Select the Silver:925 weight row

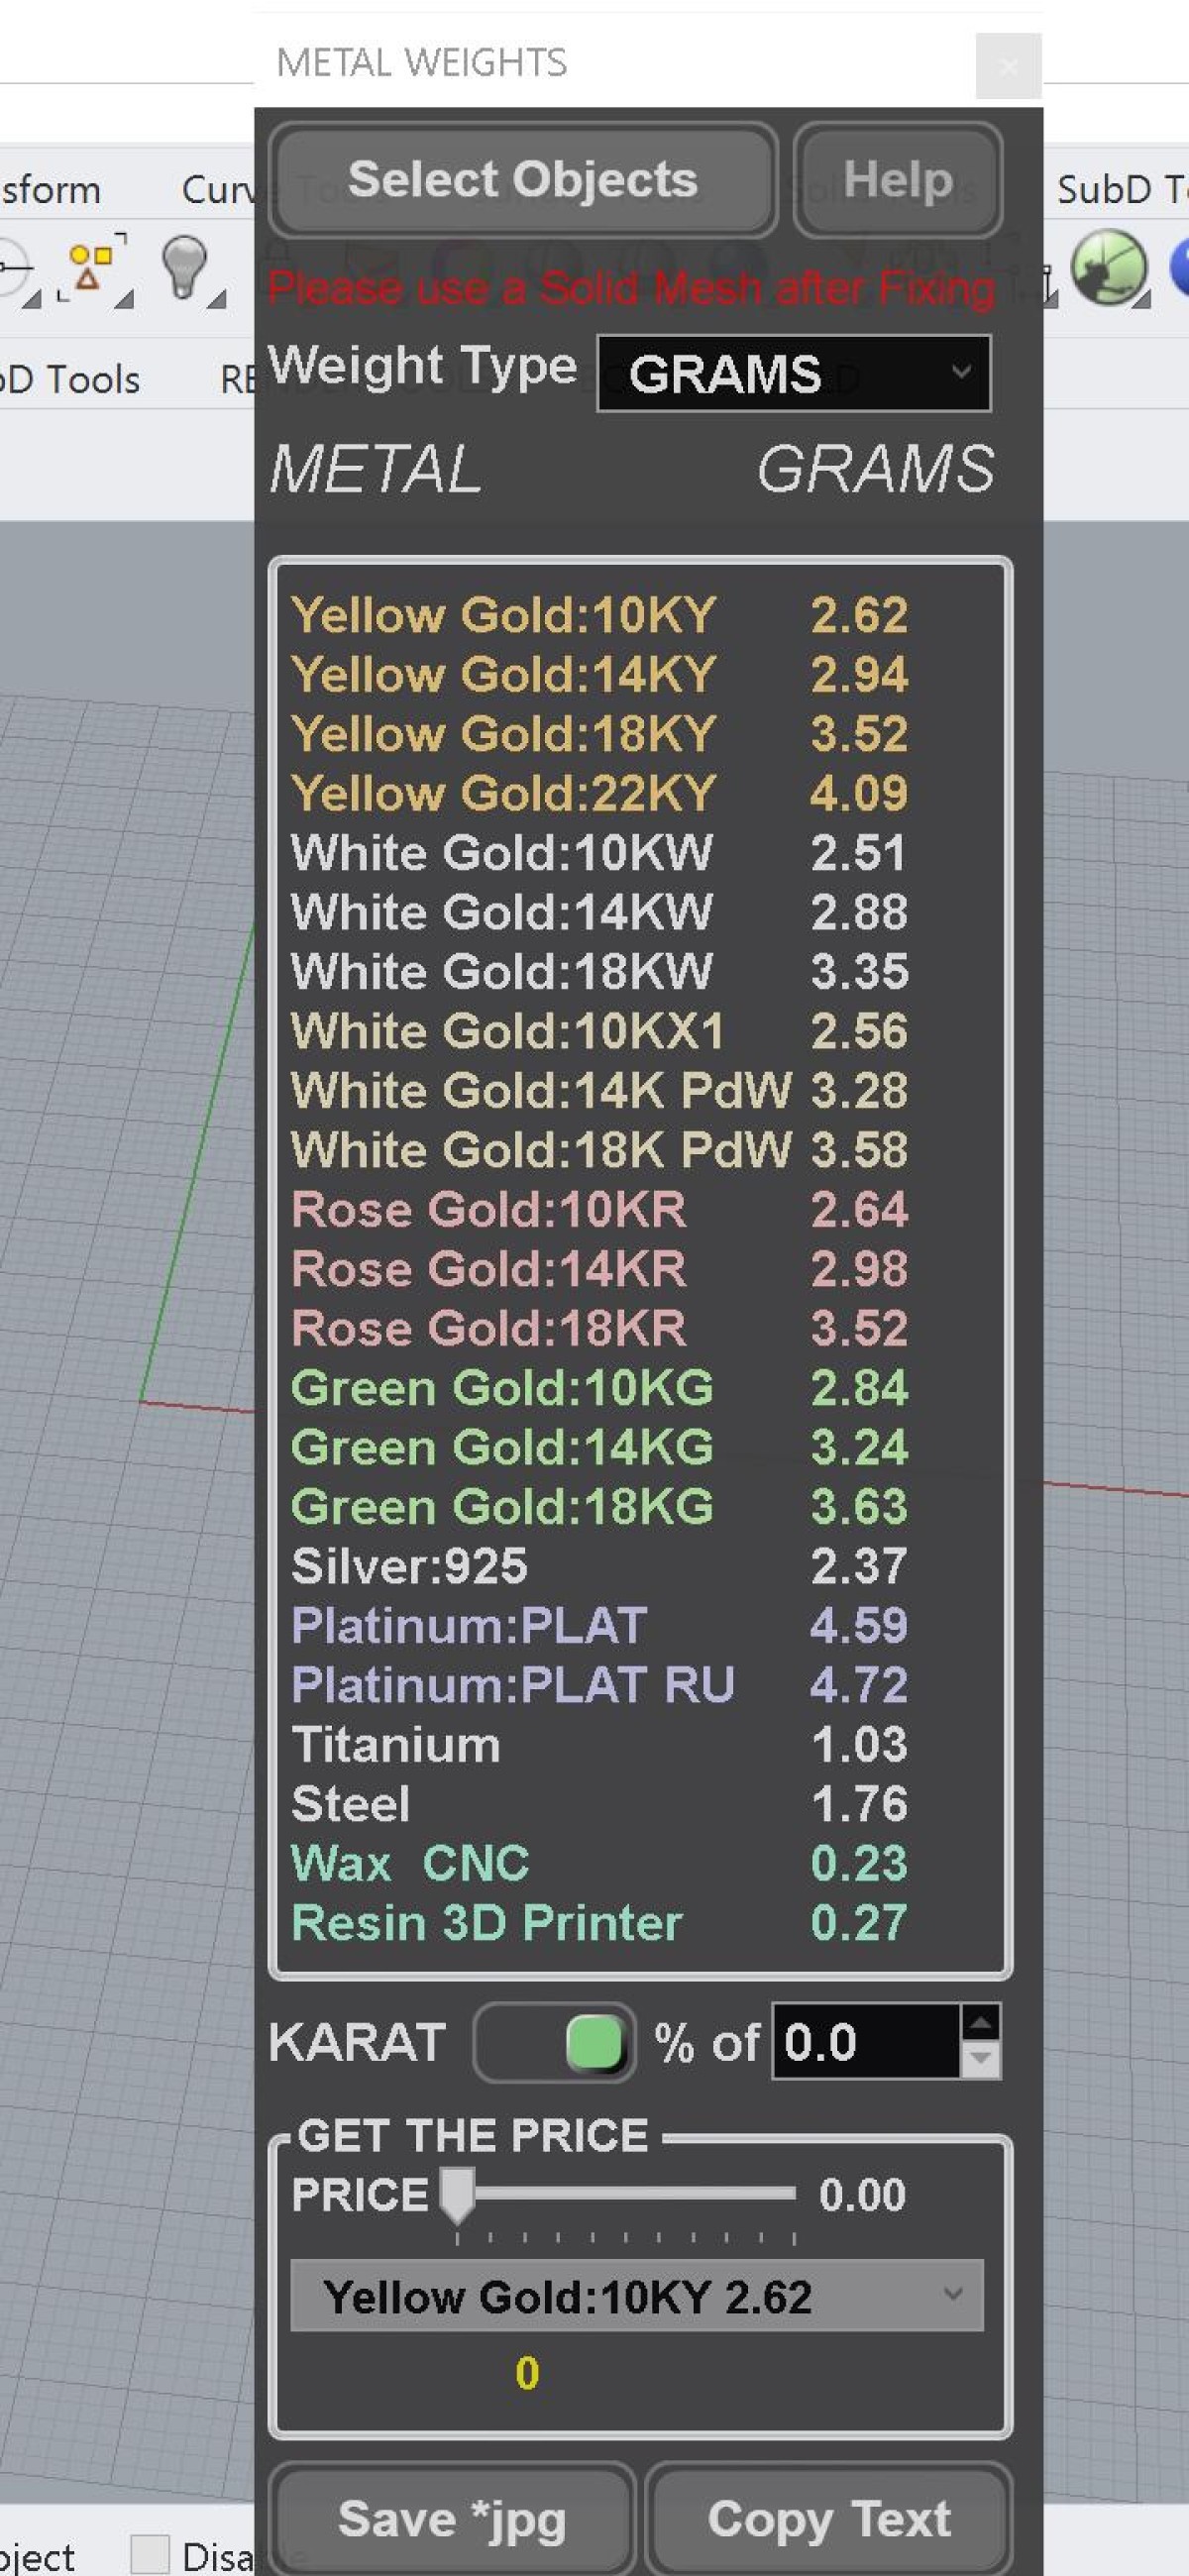pyautogui.click(x=600, y=1566)
